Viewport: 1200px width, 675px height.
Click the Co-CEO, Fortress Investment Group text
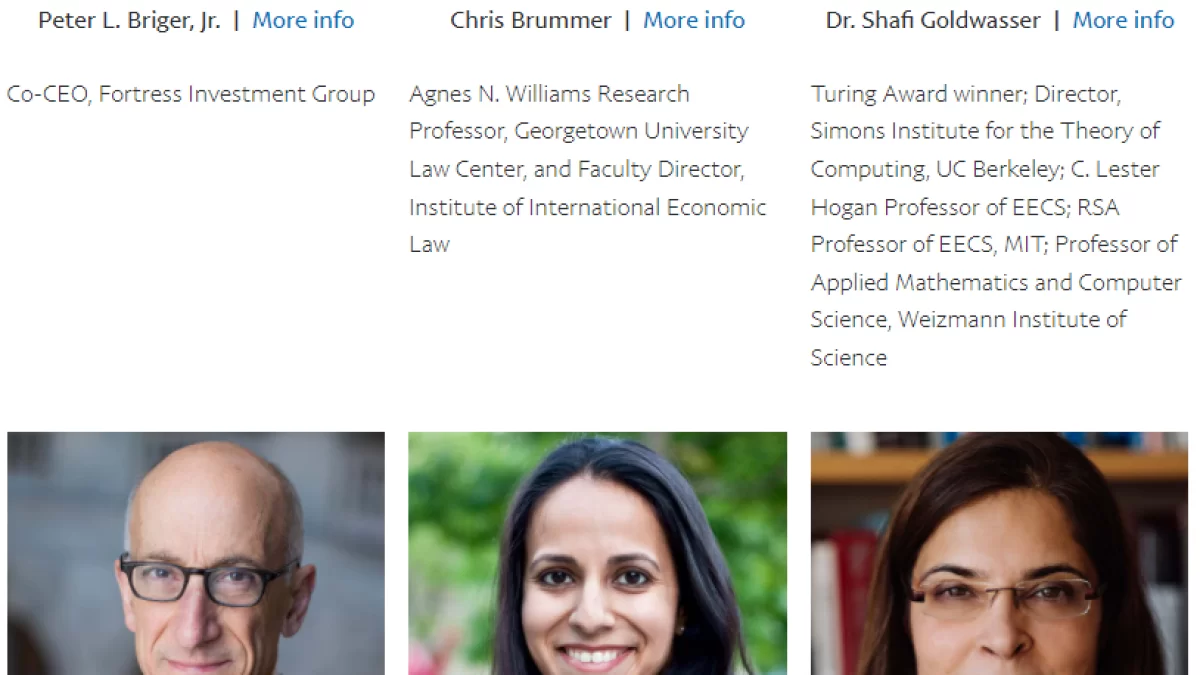(x=191, y=94)
